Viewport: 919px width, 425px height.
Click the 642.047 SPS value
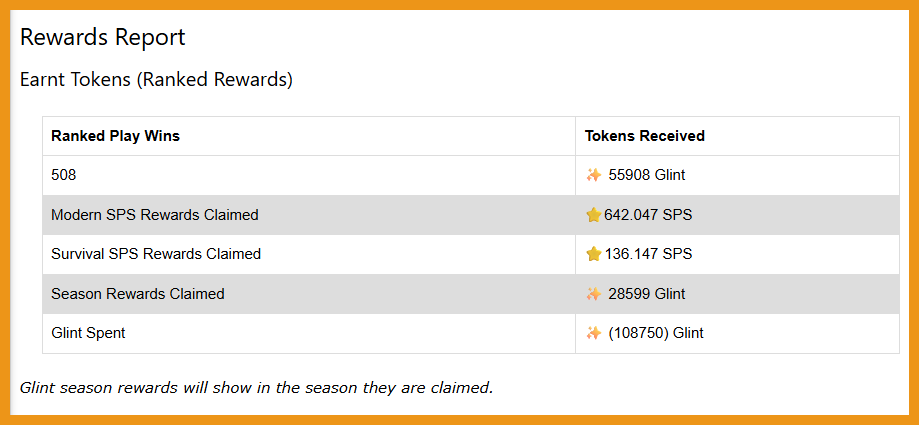648,215
